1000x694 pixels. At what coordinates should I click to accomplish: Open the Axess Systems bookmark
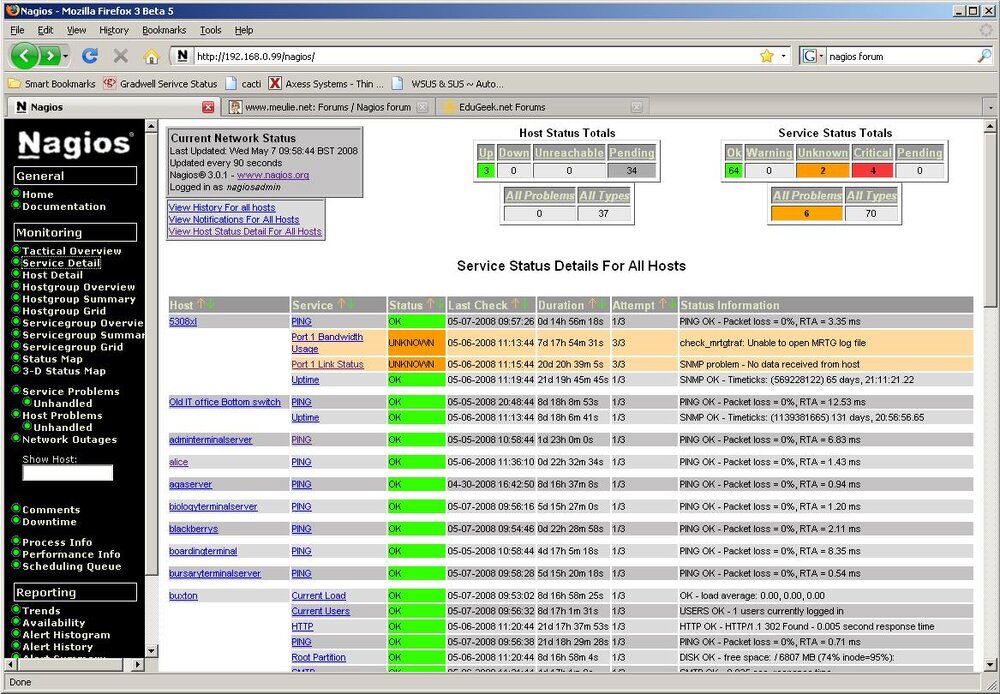pos(327,84)
